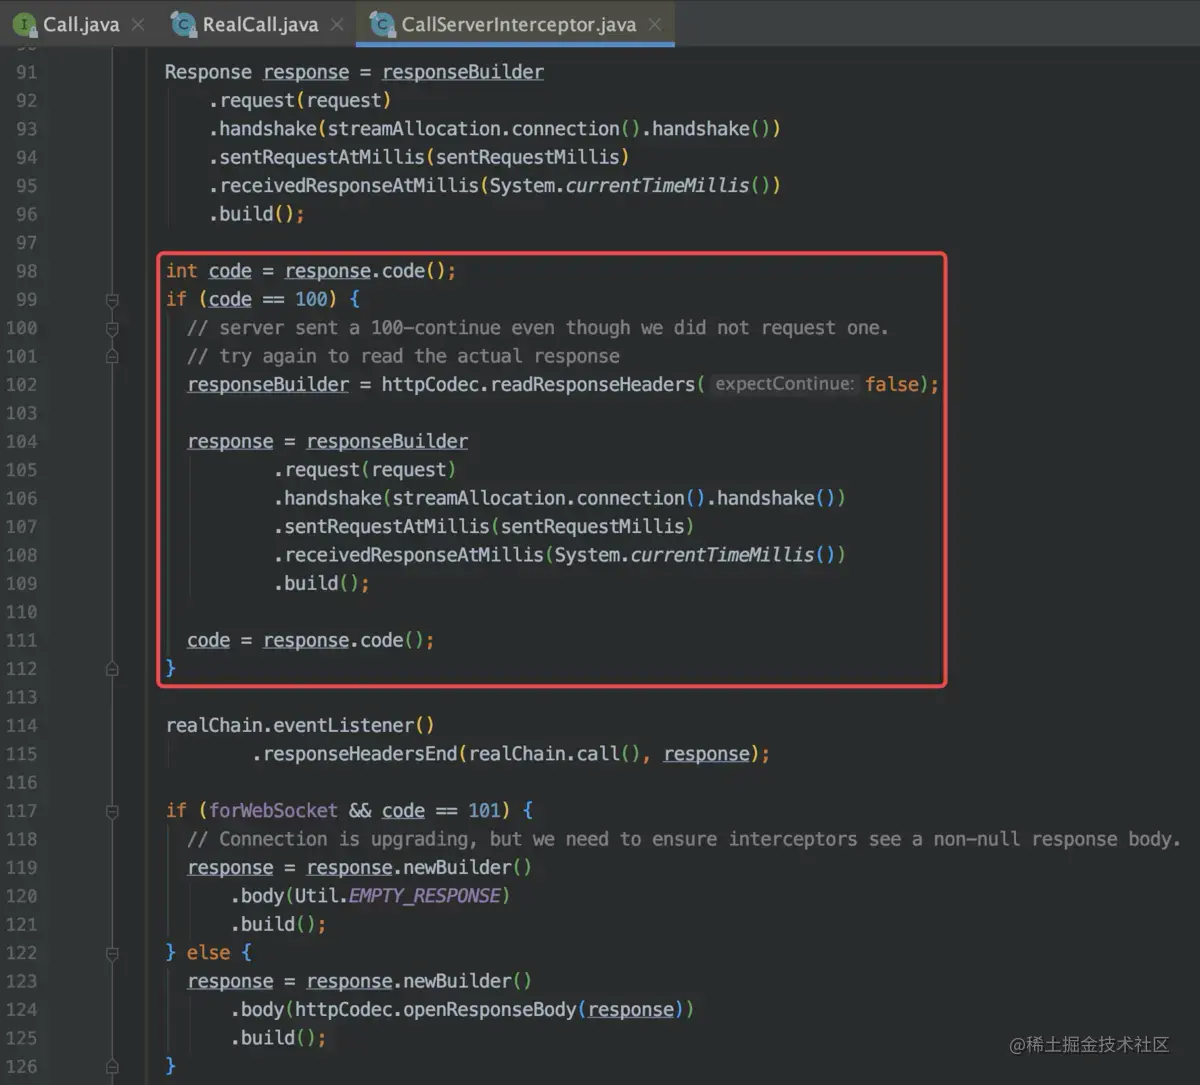
Task: Click comment 'try again to read the actual response'
Action: point(403,356)
